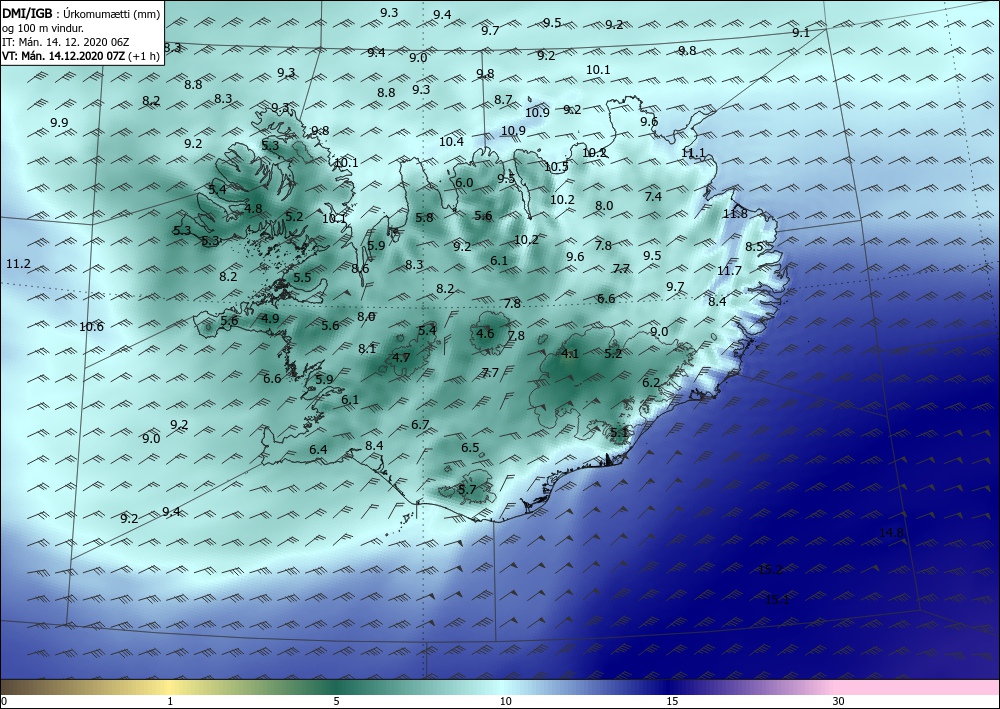Click the pink end of the color bar
The width and height of the screenshot is (1000, 709).
[x=918, y=687]
